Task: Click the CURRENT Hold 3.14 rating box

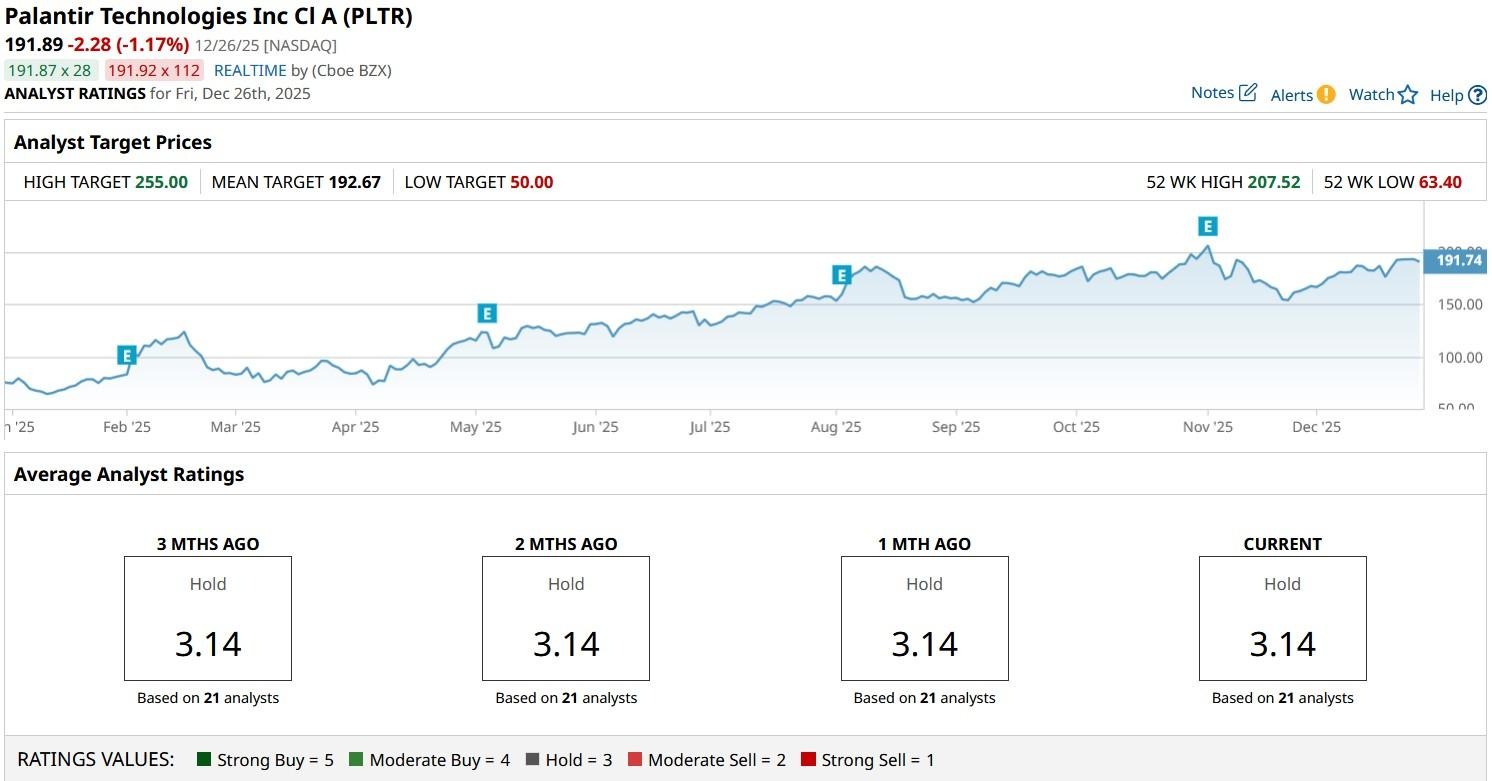Action: coord(1282,618)
